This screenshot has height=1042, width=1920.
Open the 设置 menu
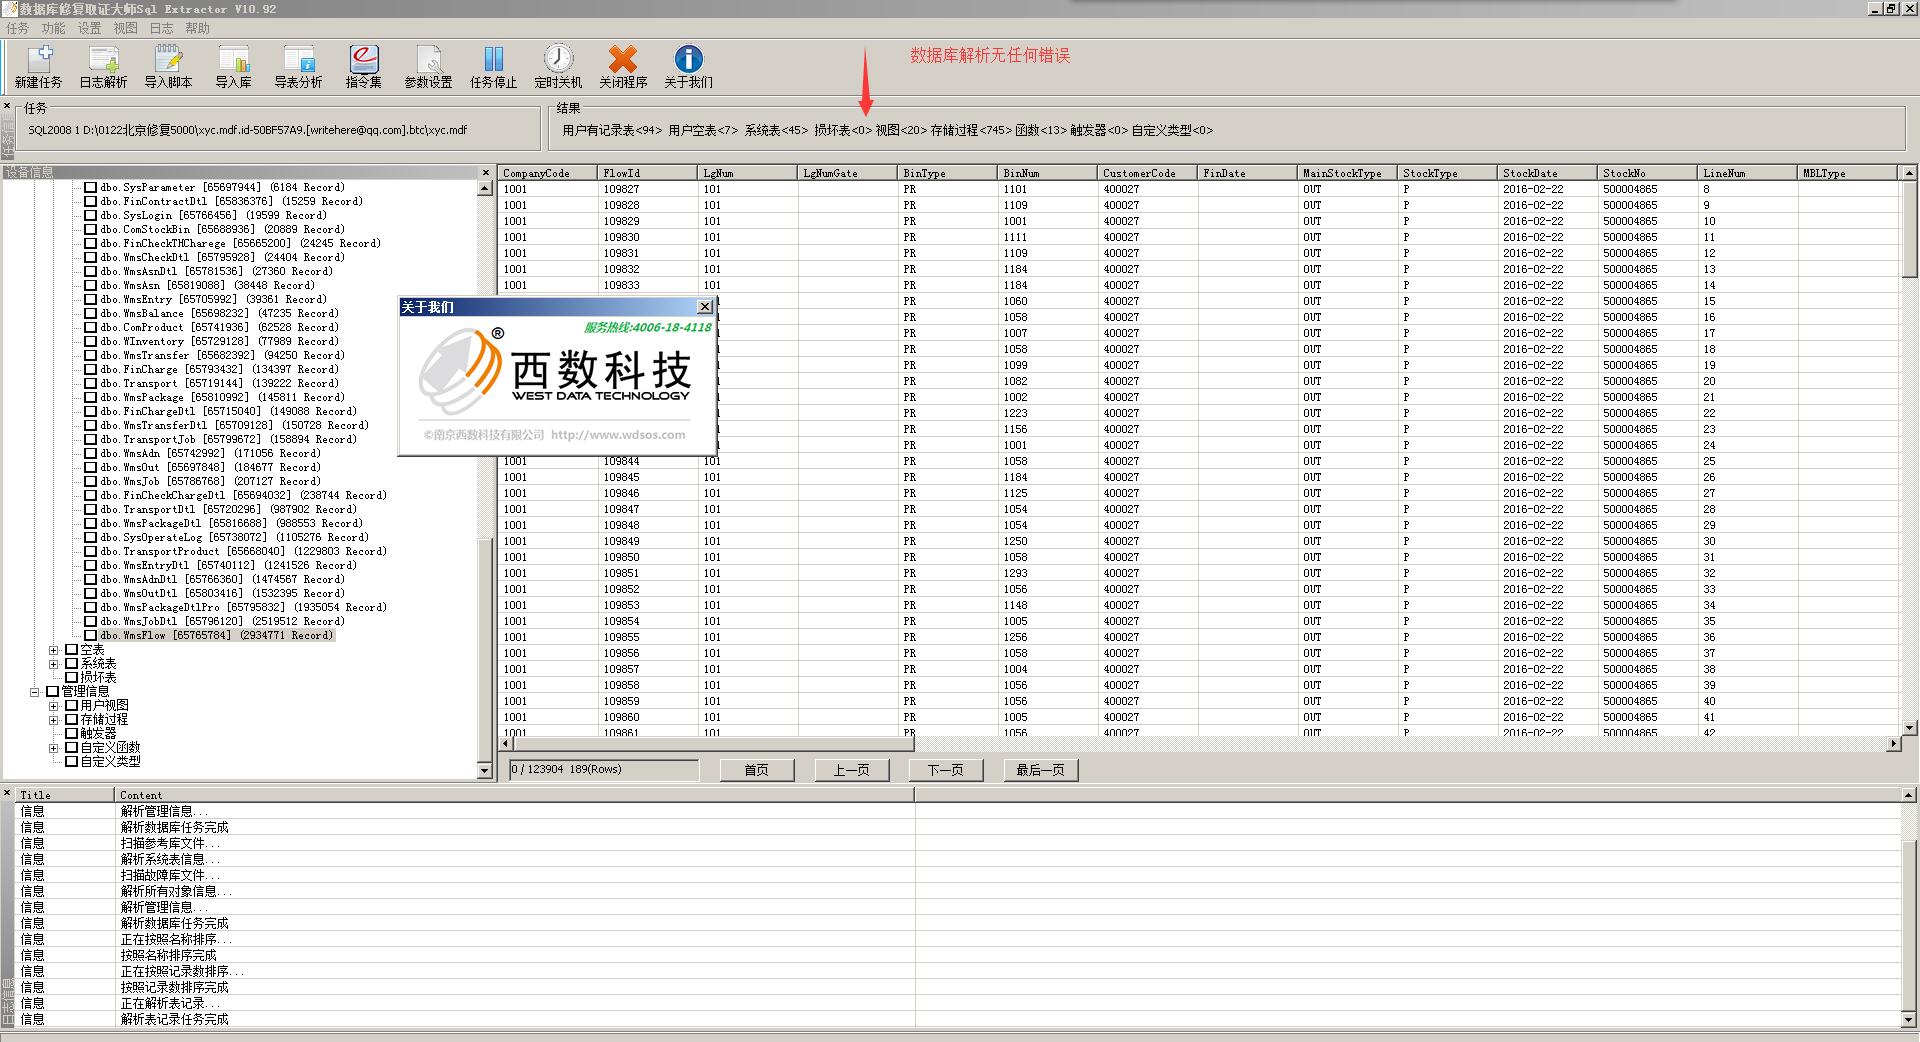(x=90, y=28)
